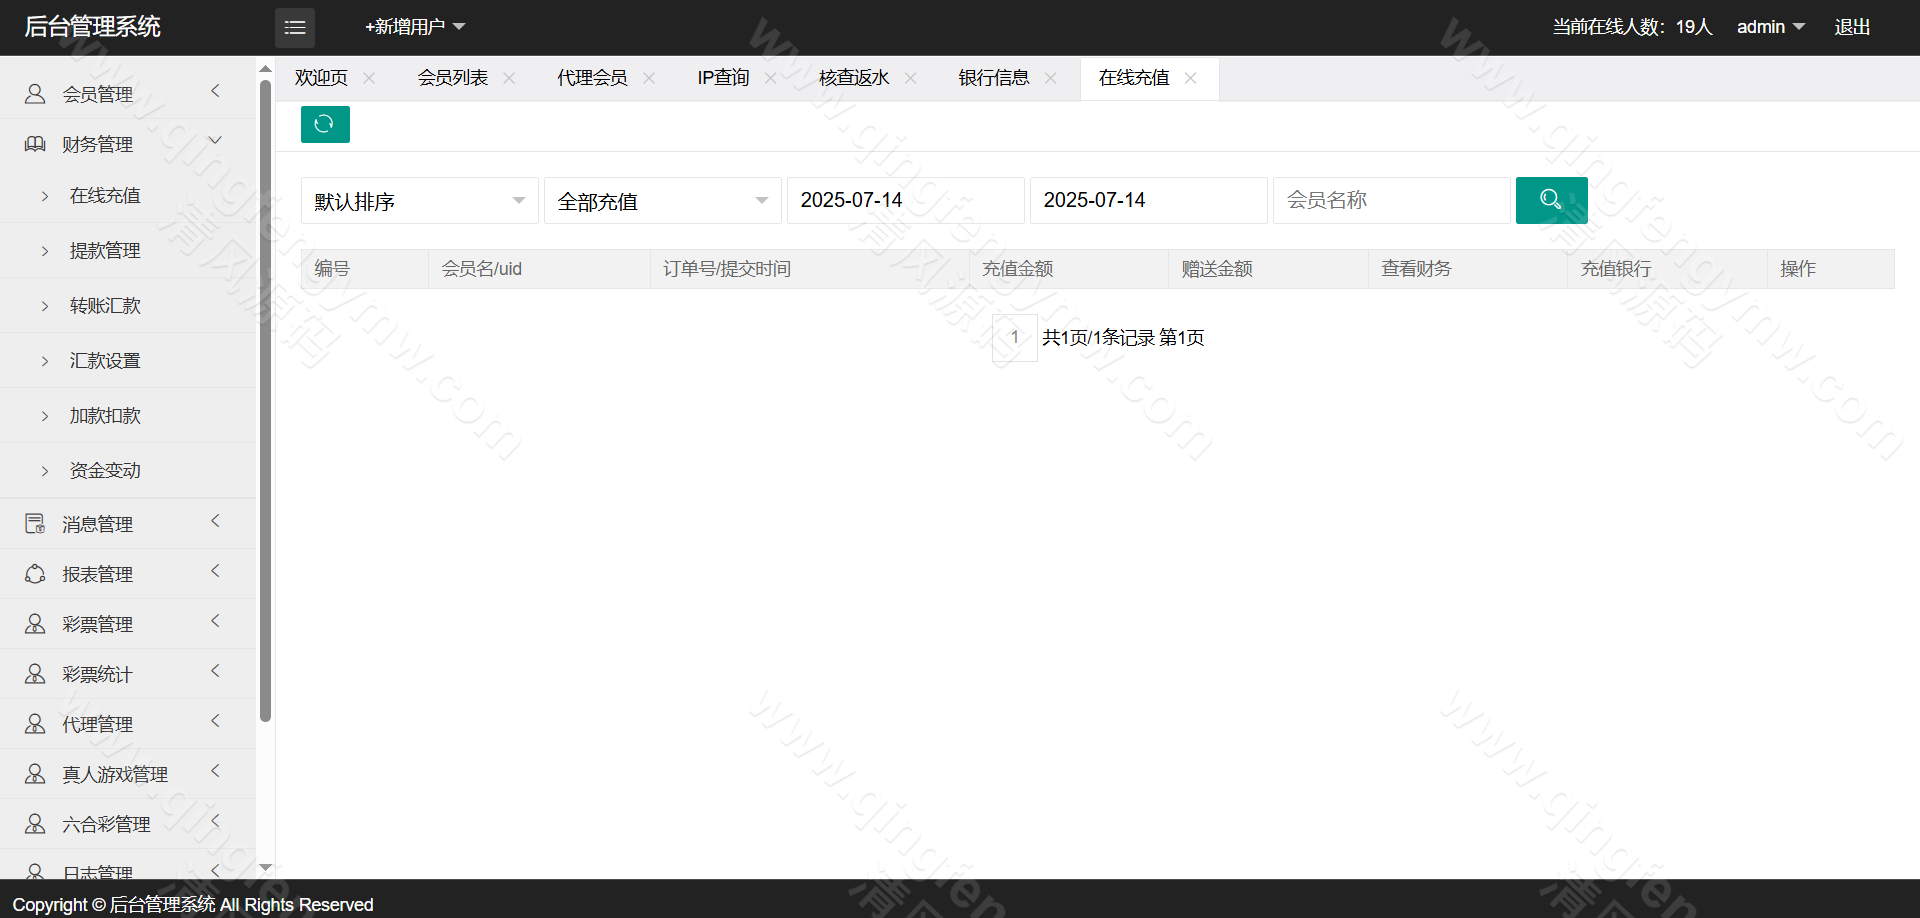Click the 报表管理 sidebar icon
Viewport: 1920px width, 918px height.
35,574
